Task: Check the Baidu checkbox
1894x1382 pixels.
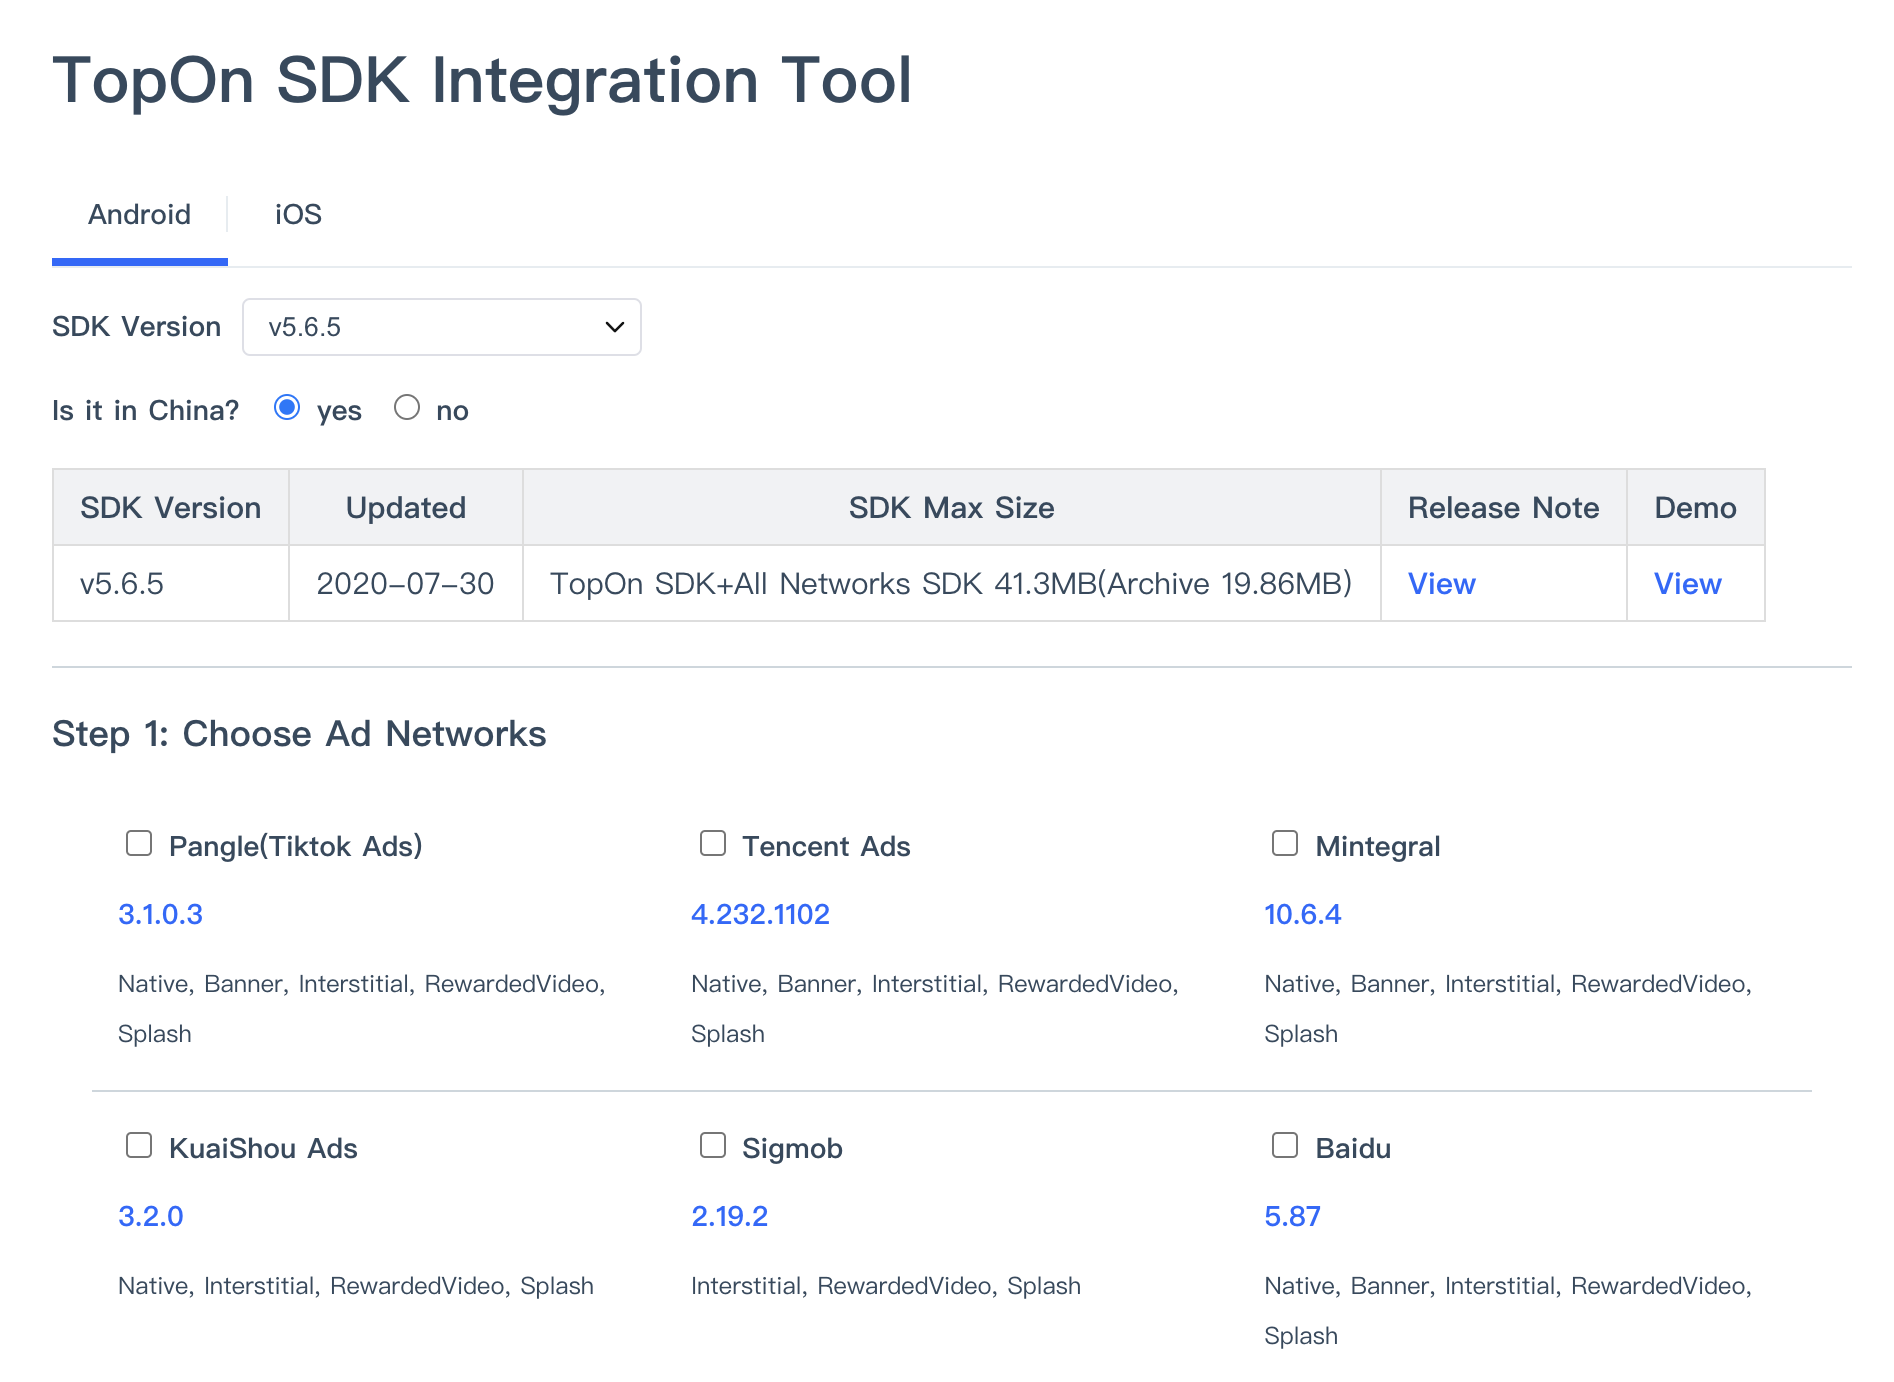Action: tap(1285, 1146)
